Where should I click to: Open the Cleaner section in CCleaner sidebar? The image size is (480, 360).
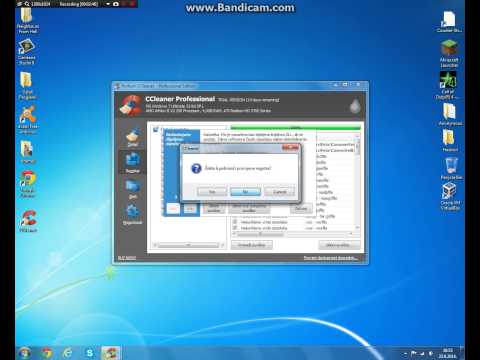(133, 137)
